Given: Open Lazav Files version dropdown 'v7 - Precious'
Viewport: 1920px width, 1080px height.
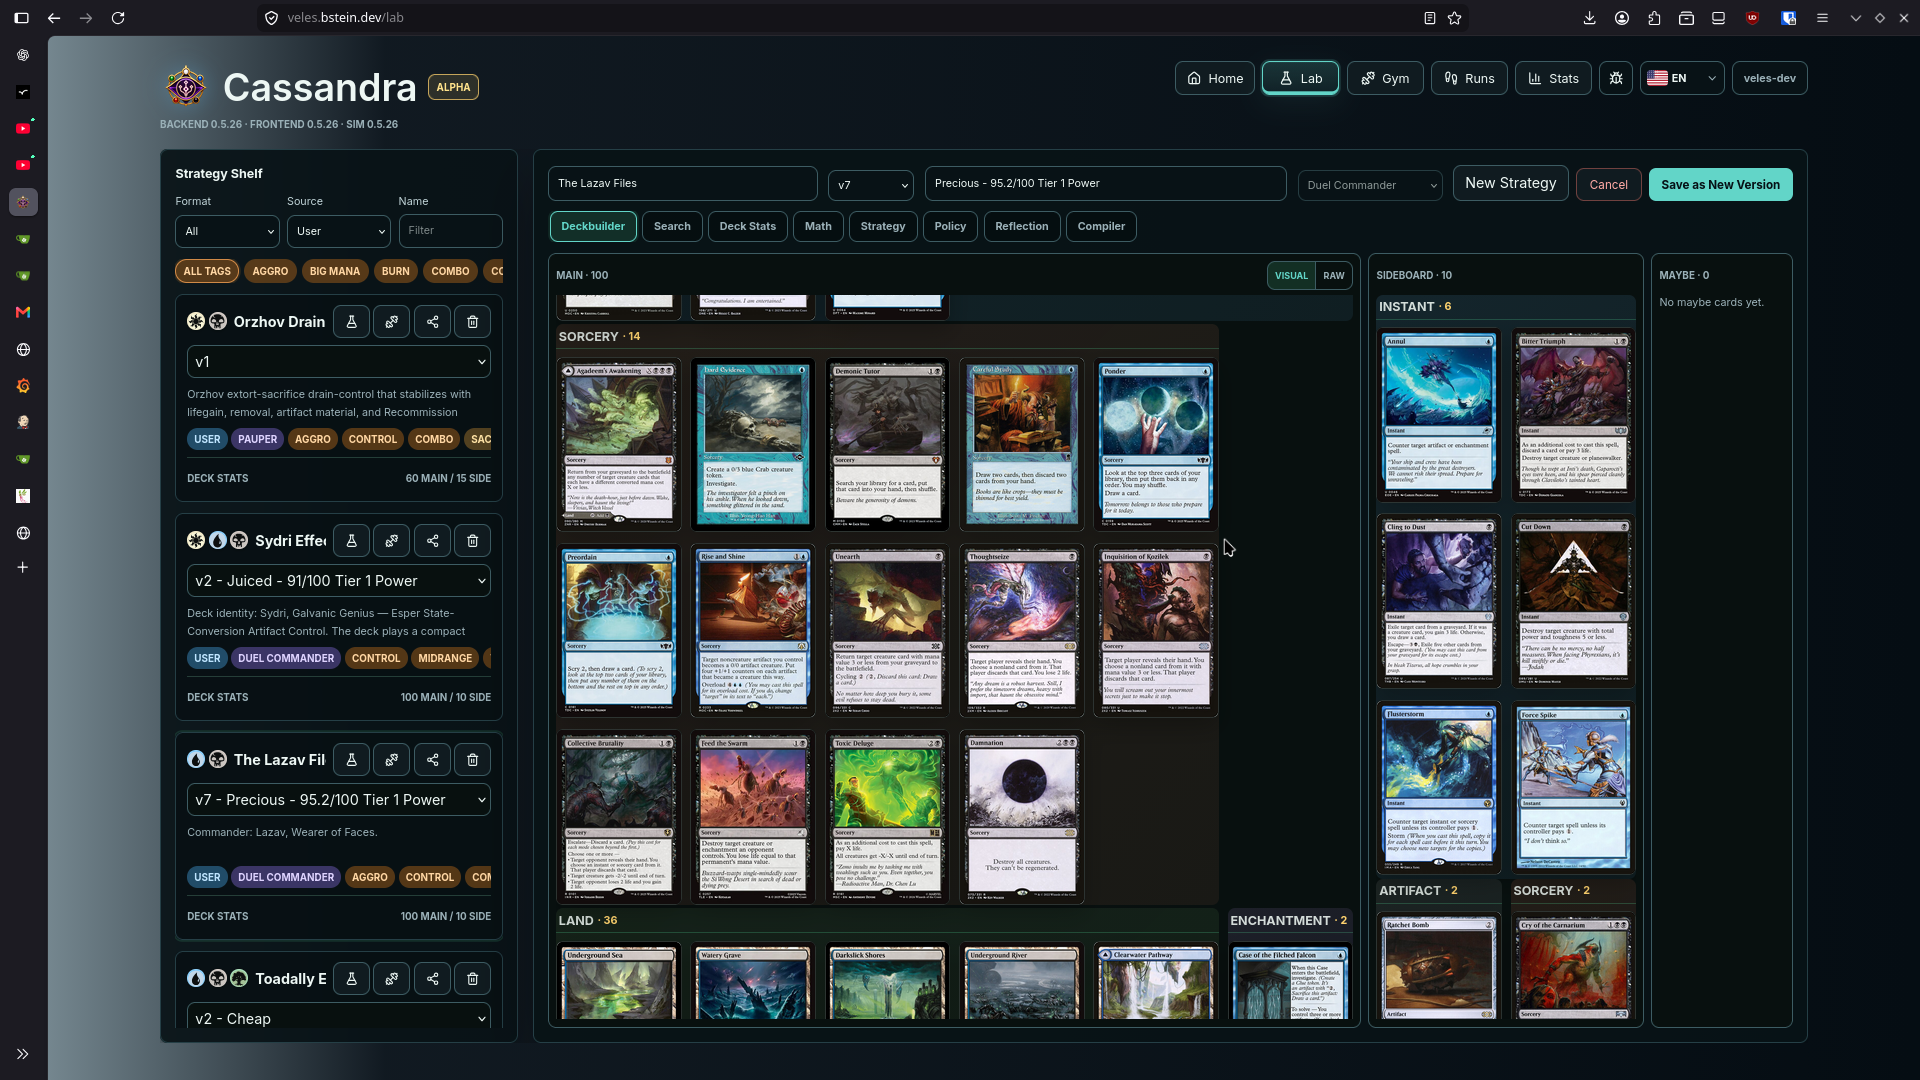Looking at the screenshot, I should point(339,800).
